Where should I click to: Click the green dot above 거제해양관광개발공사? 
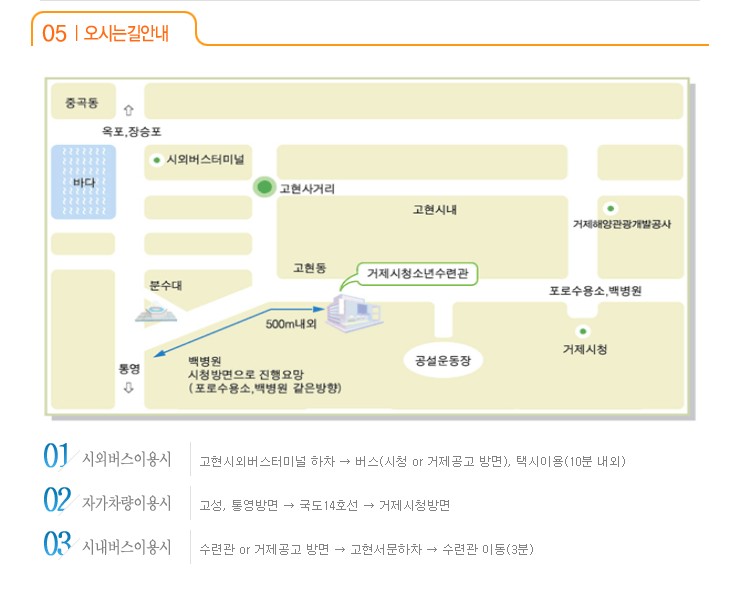611,208
